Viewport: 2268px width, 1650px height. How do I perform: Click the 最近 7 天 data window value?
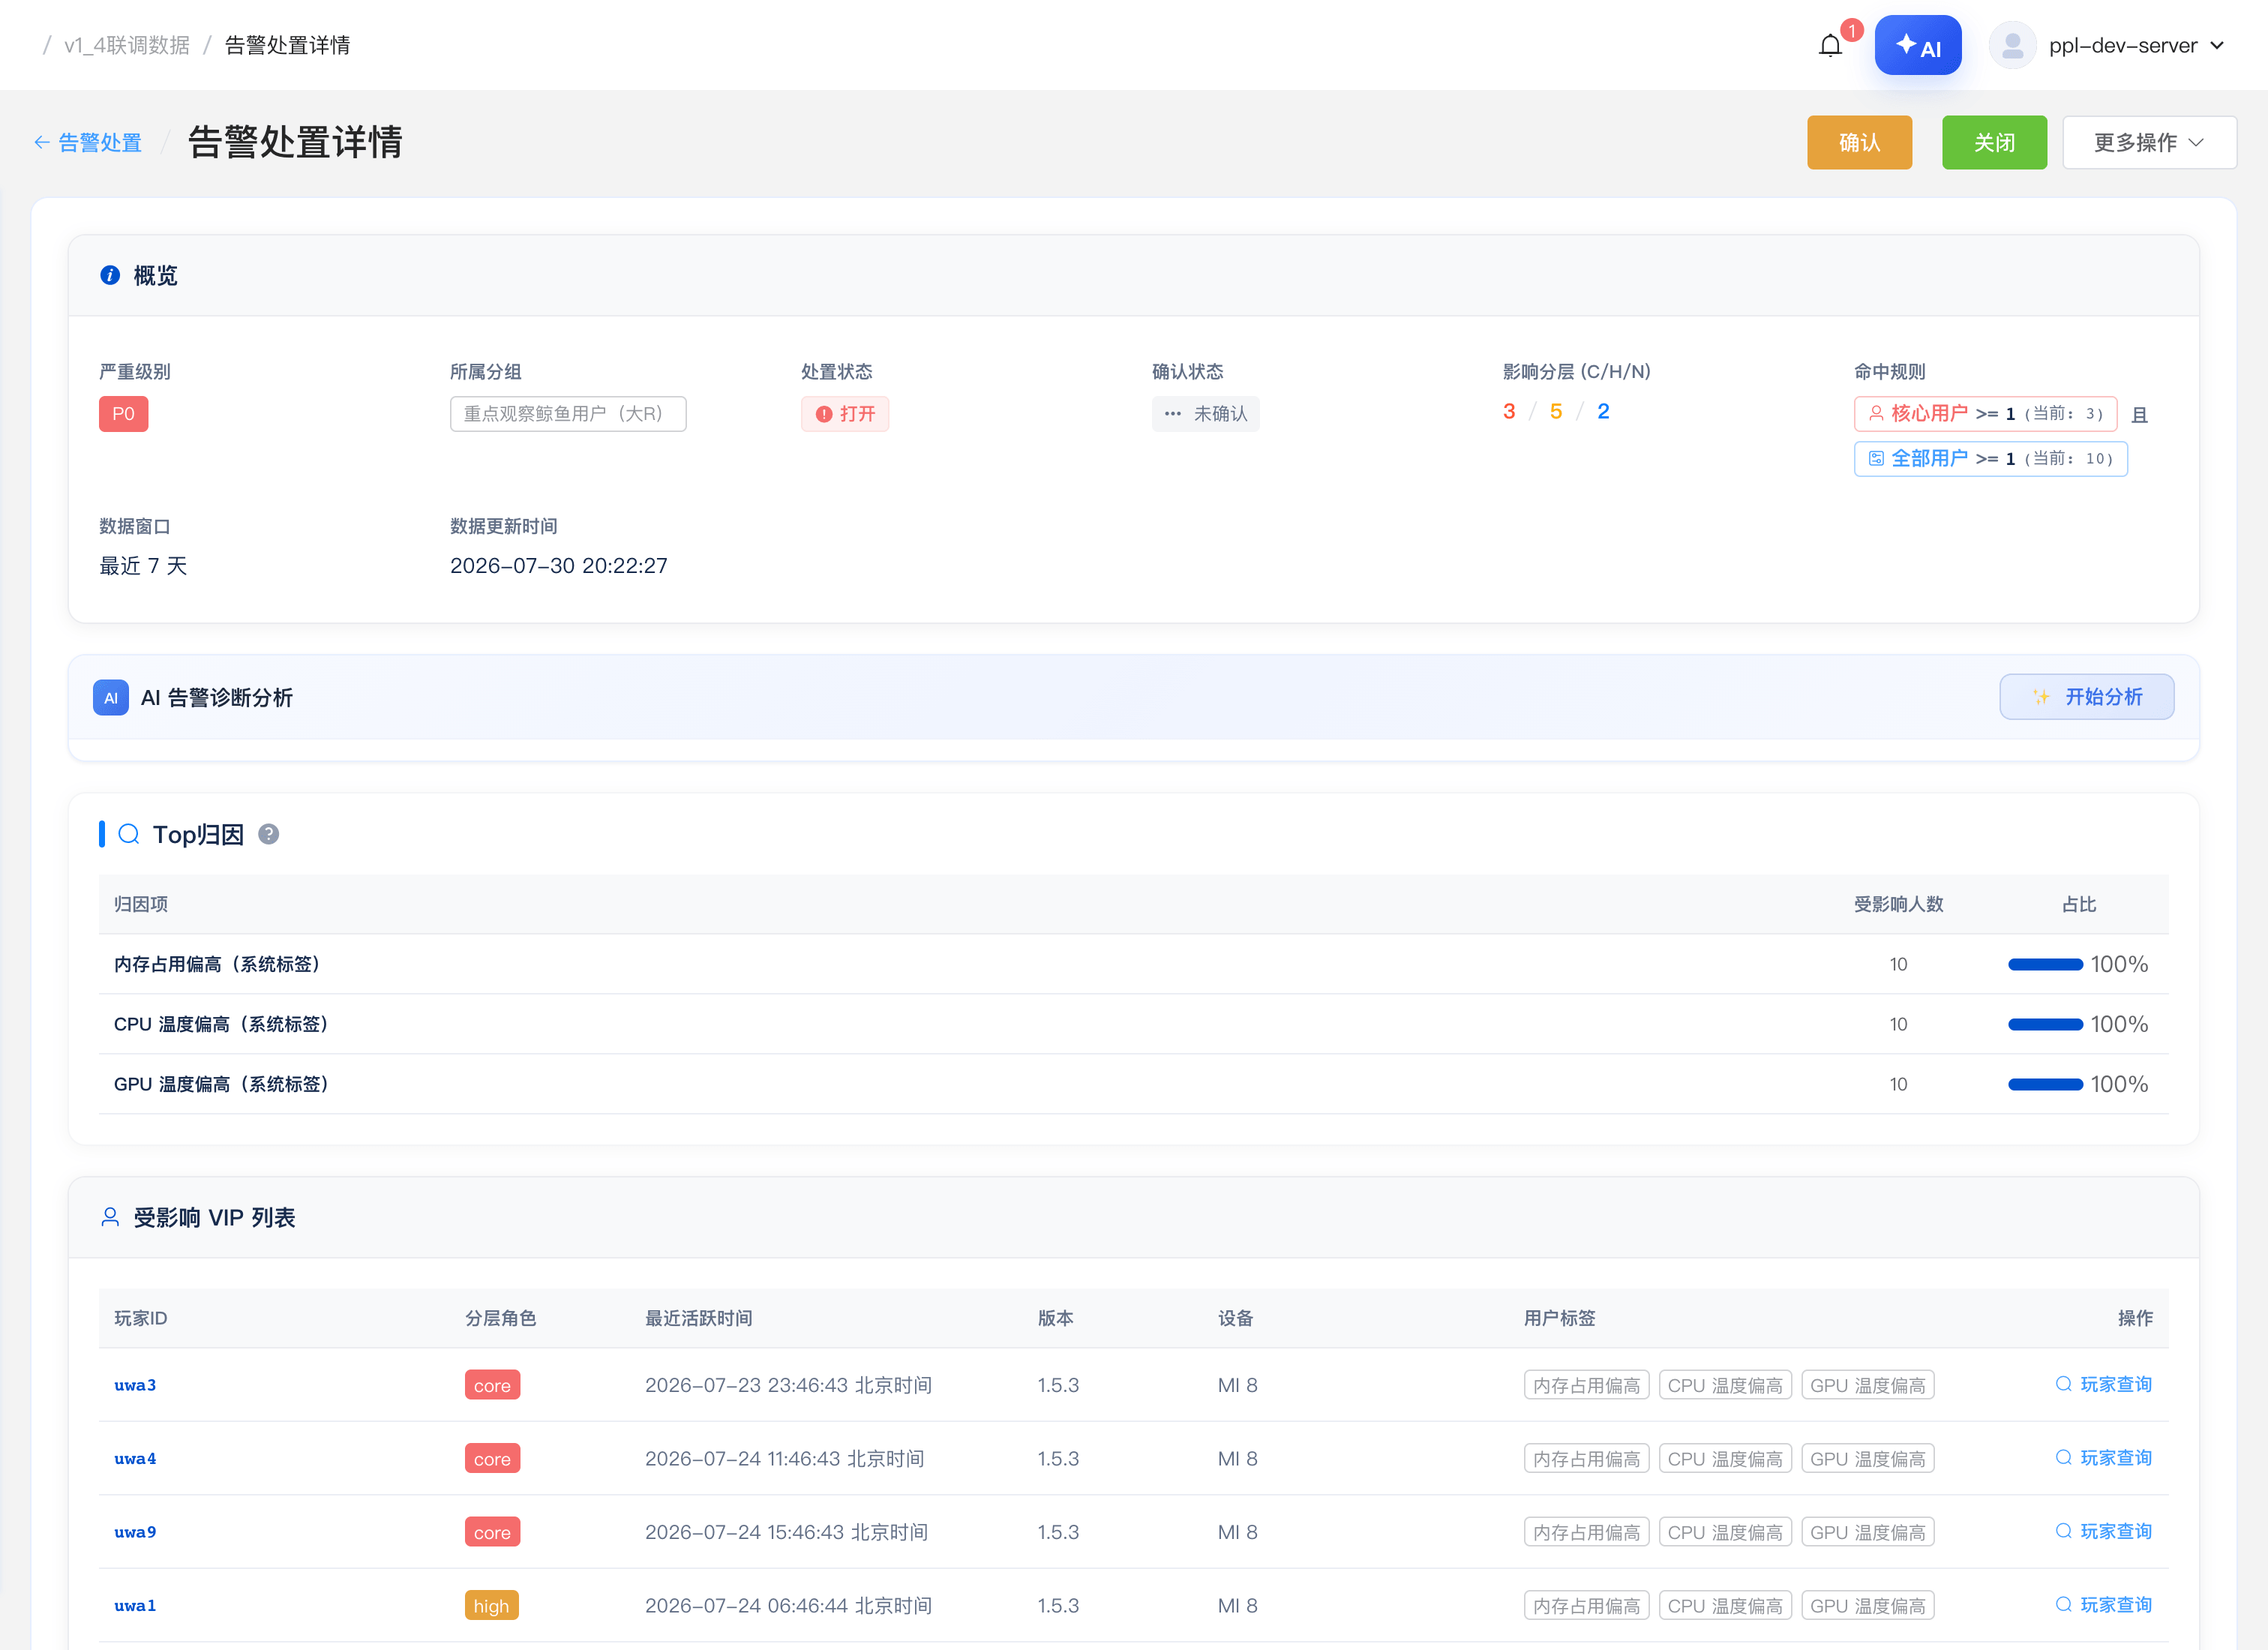tap(143, 566)
